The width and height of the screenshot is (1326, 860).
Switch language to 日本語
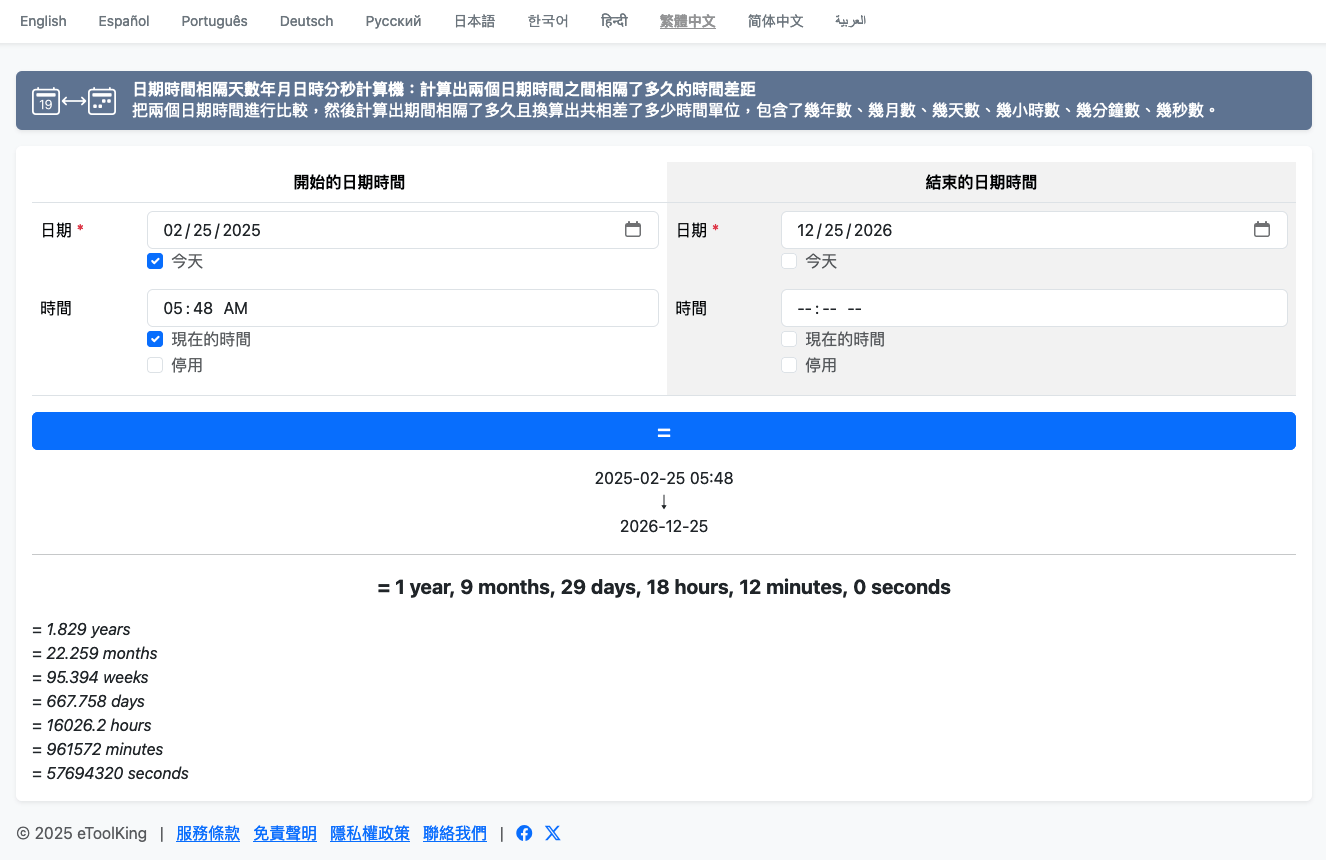474,21
